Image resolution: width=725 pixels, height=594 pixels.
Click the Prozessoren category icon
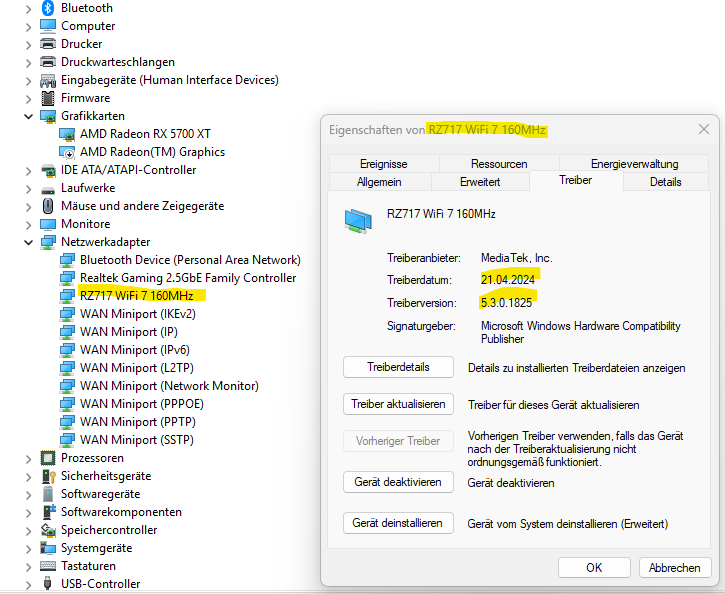48,458
